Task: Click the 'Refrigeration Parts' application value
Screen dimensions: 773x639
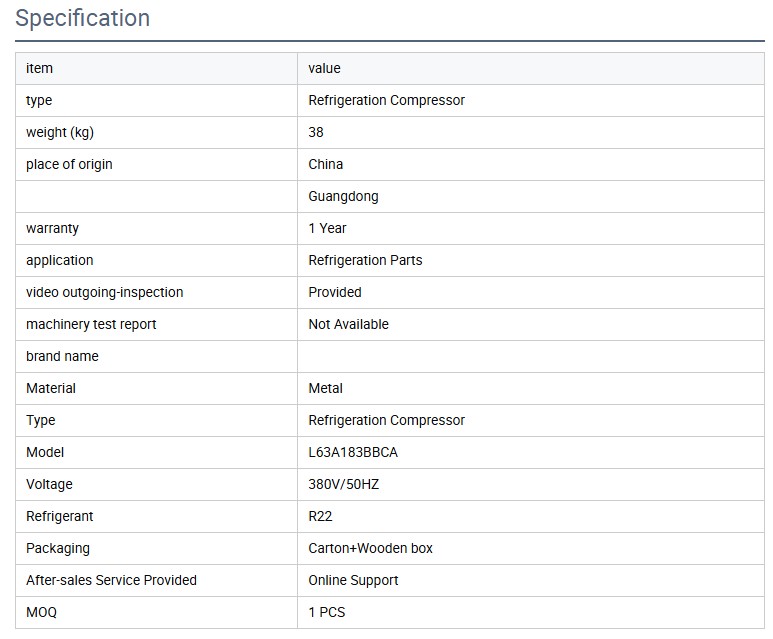Action: (365, 260)
